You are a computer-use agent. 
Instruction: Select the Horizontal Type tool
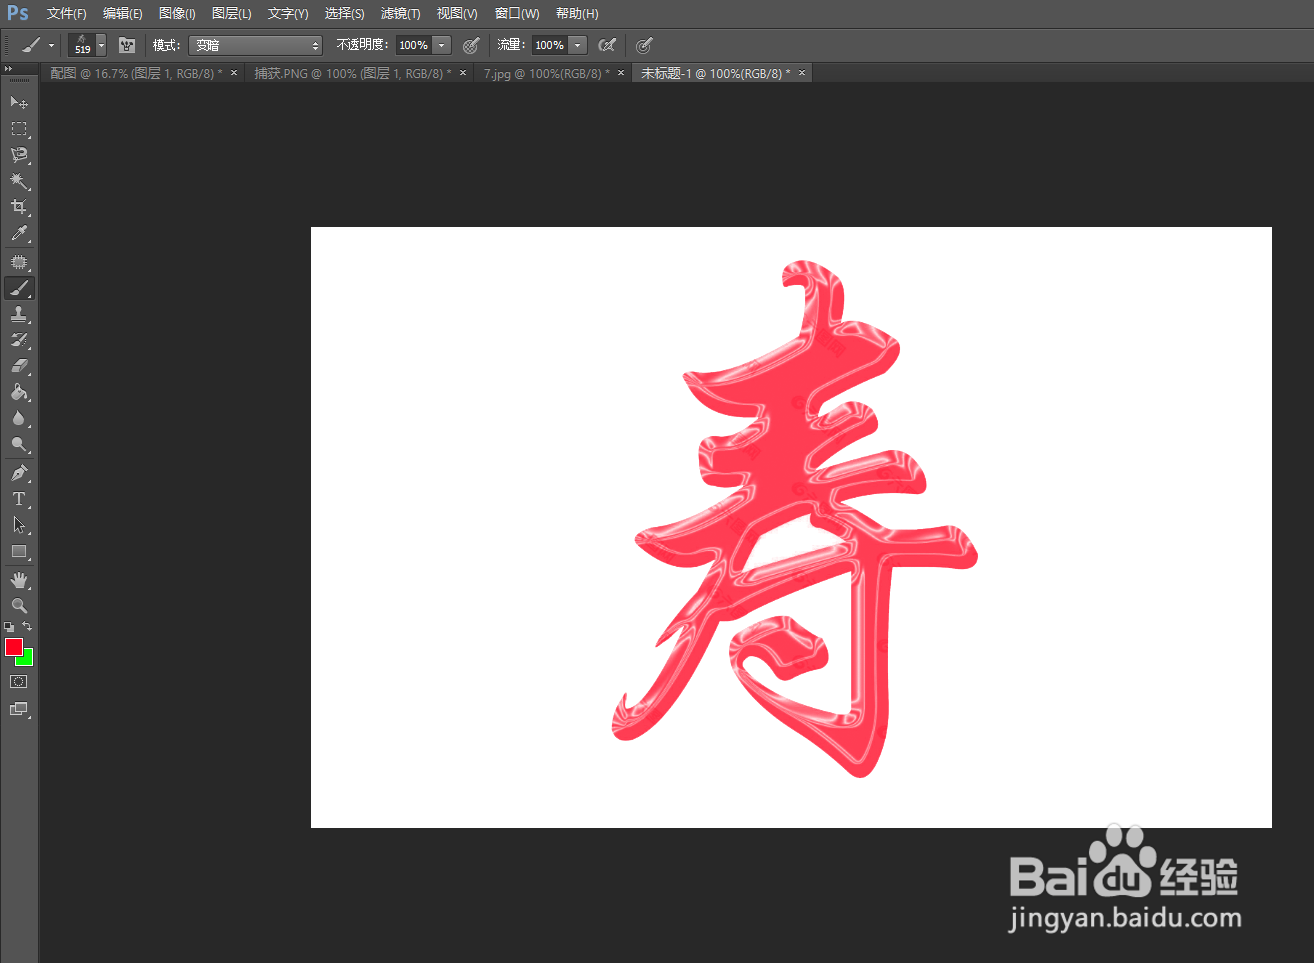[x=19, y=498]
